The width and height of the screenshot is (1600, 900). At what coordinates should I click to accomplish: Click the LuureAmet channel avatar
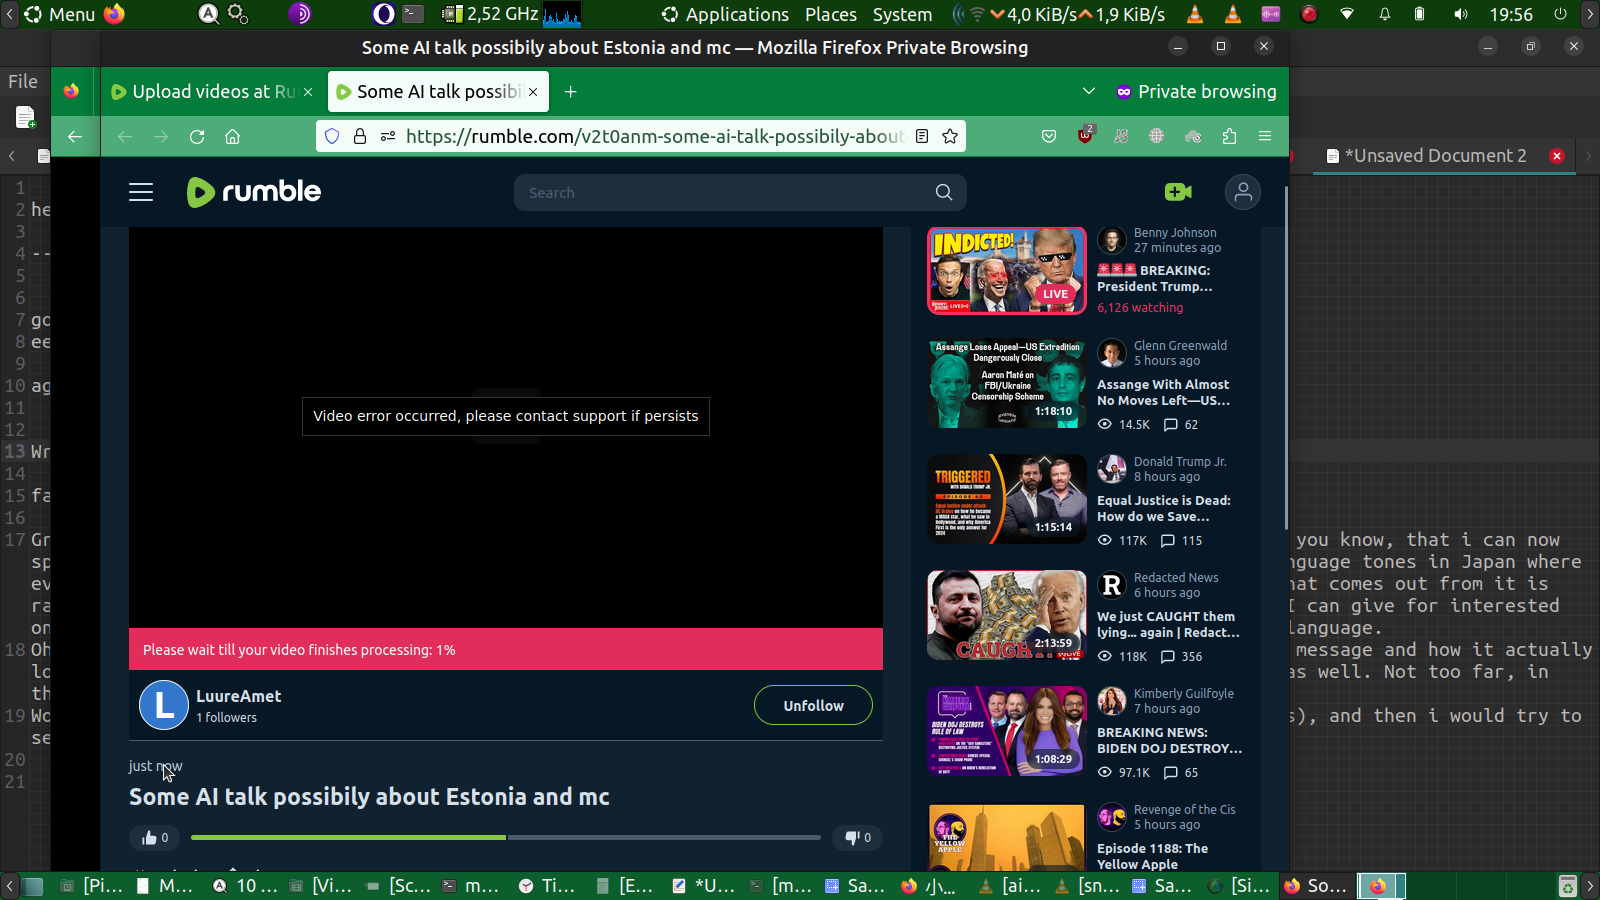pos(164,705)
